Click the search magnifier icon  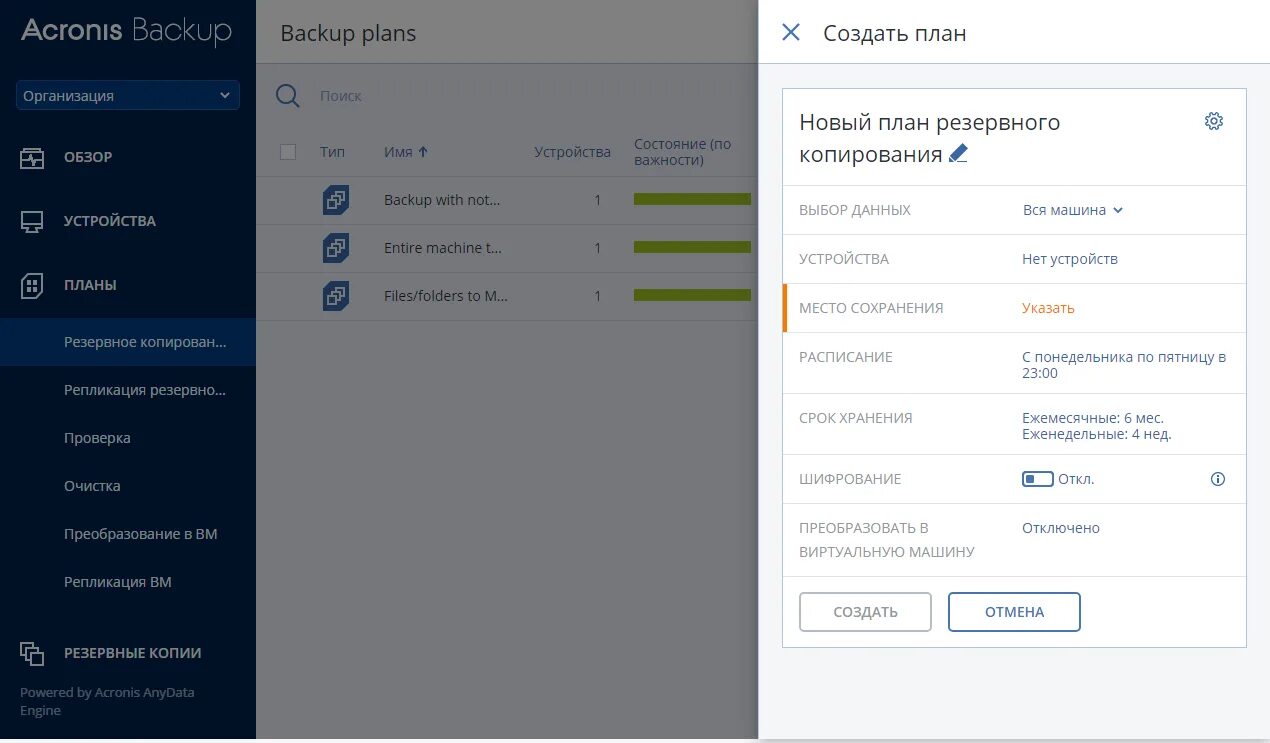click(288, 96)
